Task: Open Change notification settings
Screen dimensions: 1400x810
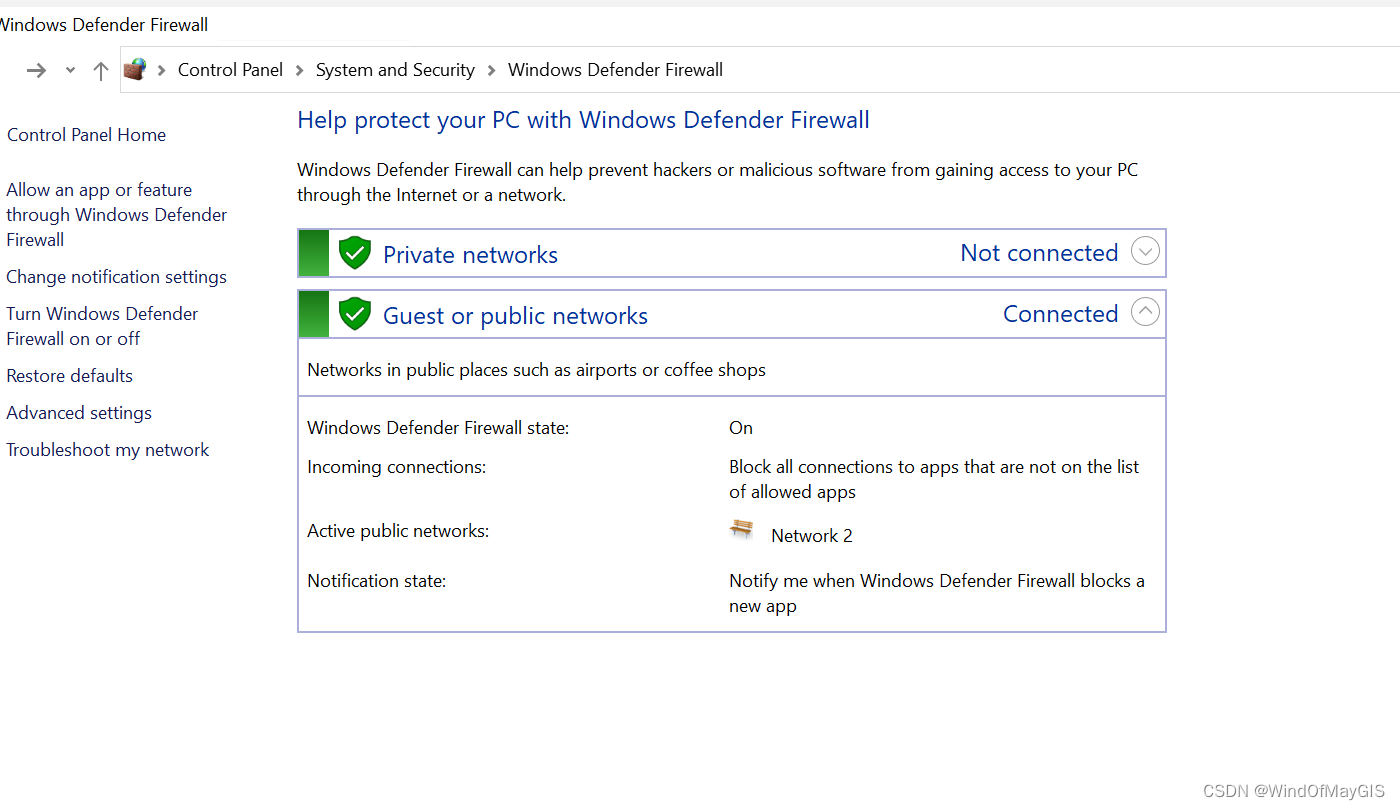Action: (x=116, y=277)
